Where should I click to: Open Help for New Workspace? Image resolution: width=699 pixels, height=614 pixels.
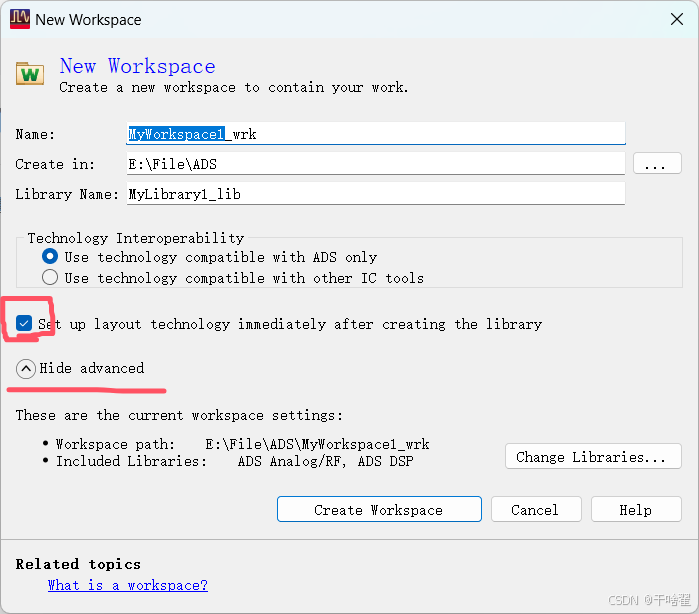[636, 509]
